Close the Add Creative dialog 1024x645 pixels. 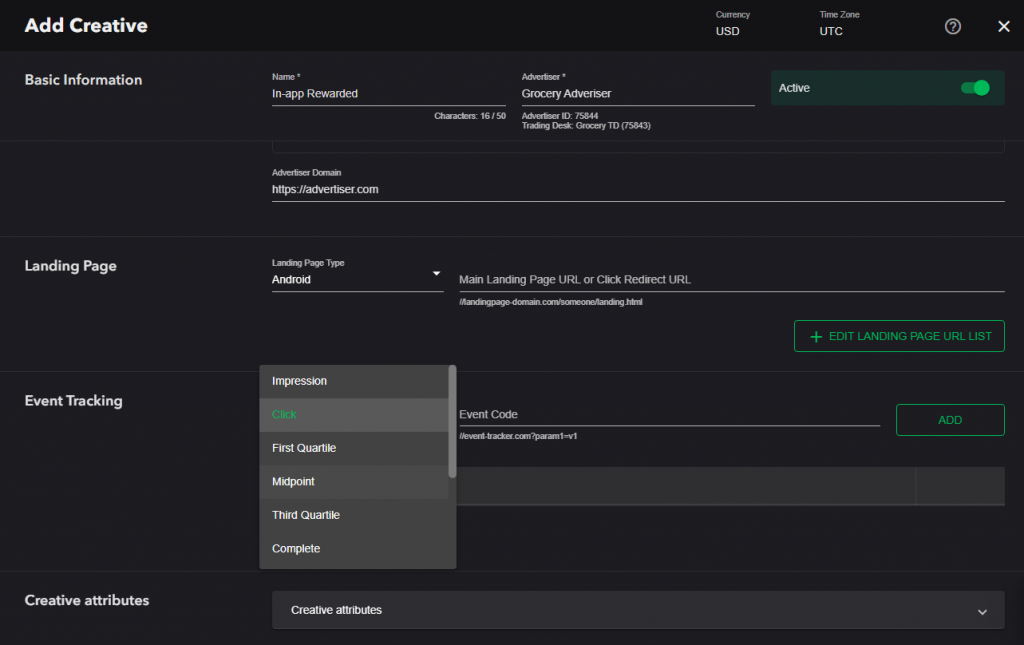pos(1004,27)
